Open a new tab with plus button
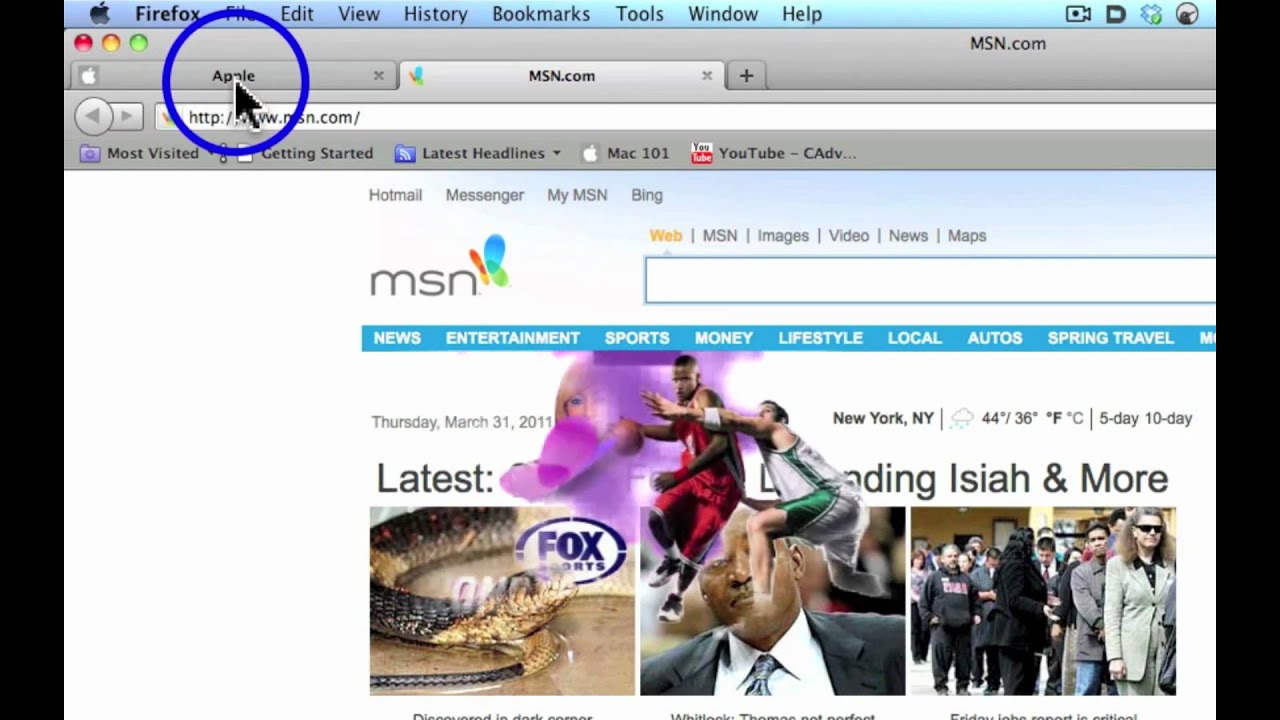Viewport: 1280px width, 720px height. [746, 76]
